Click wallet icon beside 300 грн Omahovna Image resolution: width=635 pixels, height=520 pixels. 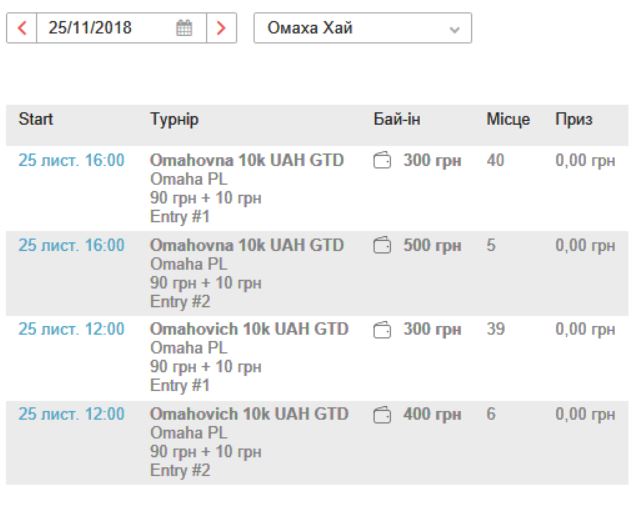click(381, 161)
